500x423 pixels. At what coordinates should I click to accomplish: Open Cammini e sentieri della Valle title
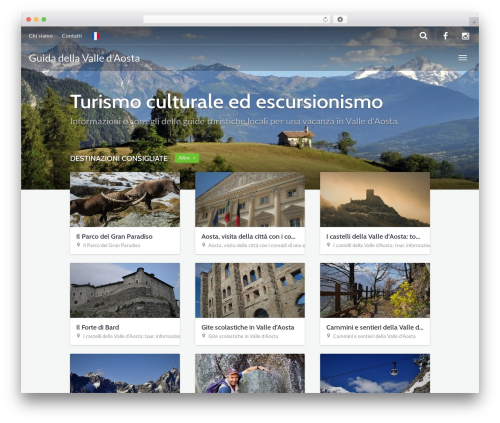(375, 327)
